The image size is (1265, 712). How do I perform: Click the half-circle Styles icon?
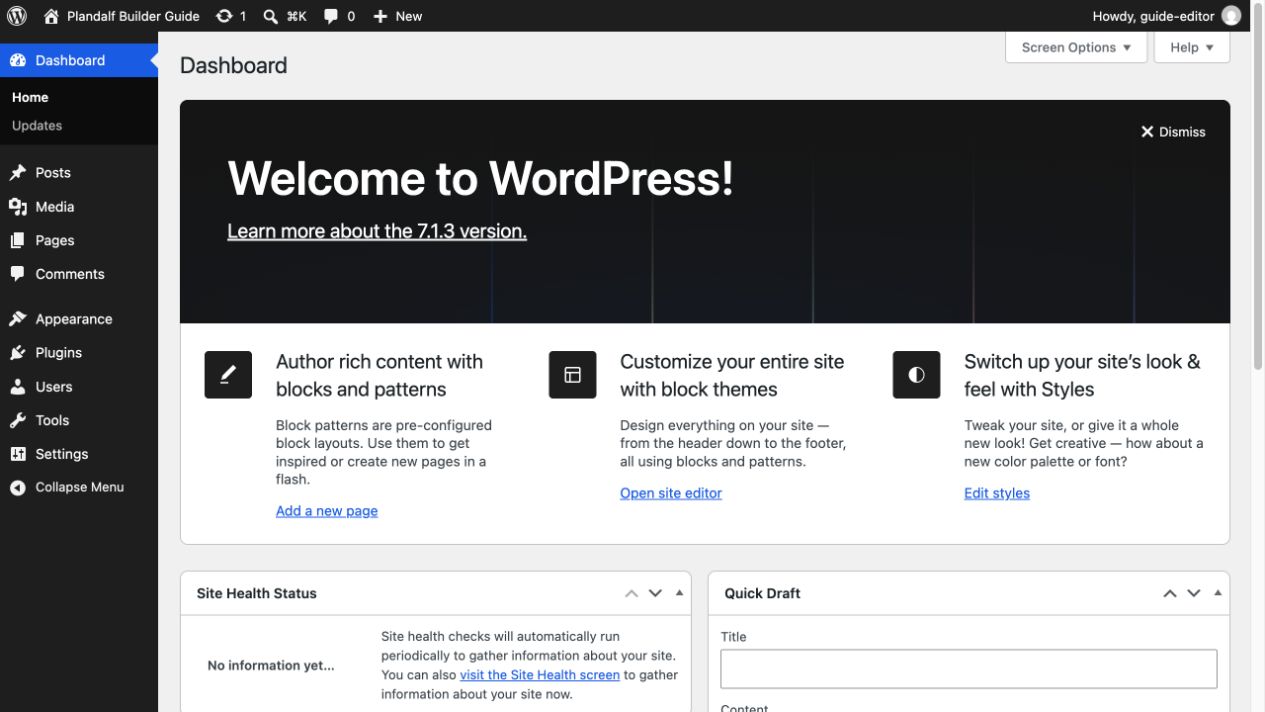click(916, 375)
